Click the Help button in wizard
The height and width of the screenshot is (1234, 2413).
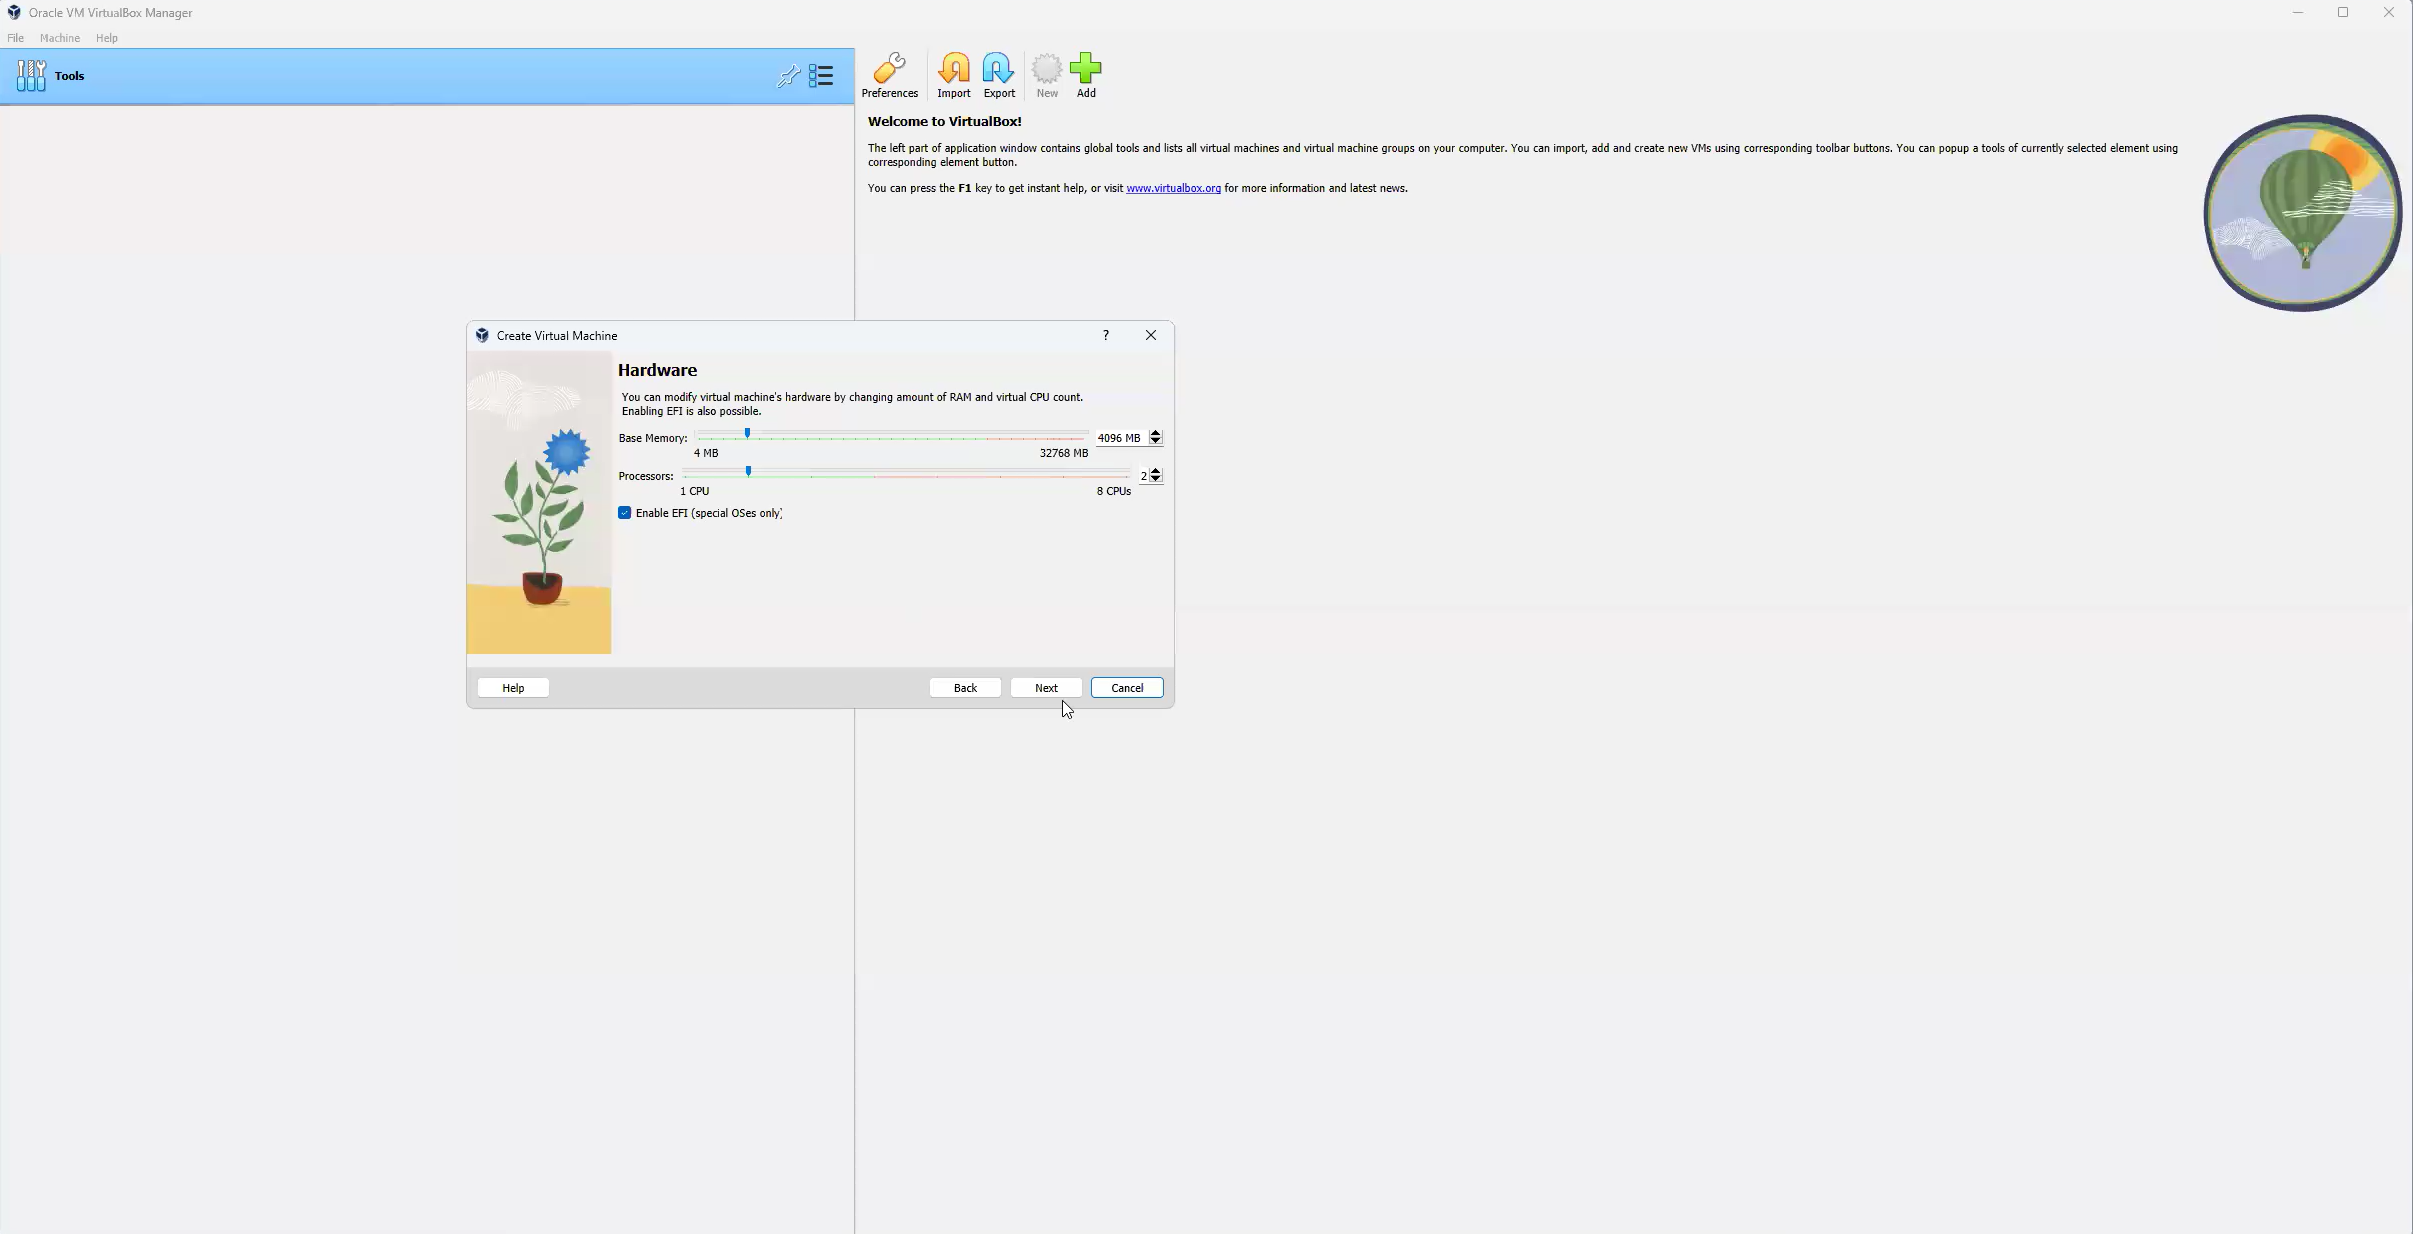pos(513,688)
